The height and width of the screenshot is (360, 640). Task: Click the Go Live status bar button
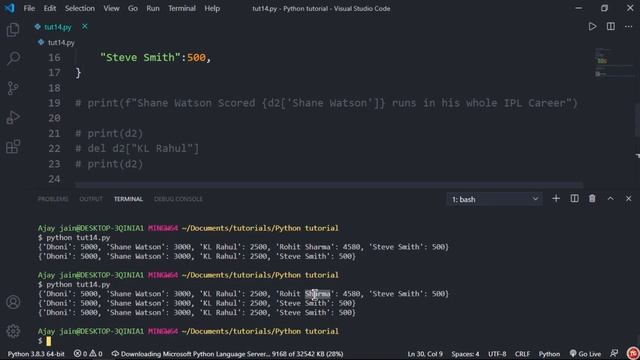[x=585, y=354]
